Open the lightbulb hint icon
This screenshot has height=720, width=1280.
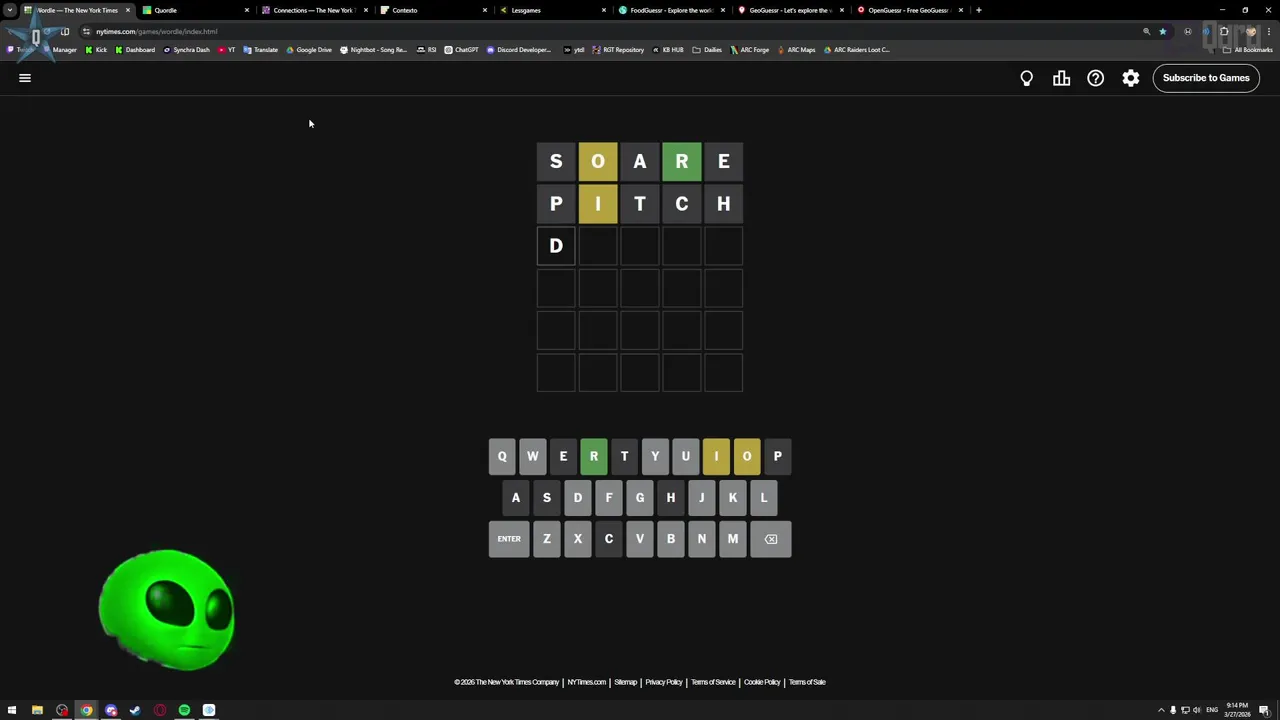coord(1026,78)
